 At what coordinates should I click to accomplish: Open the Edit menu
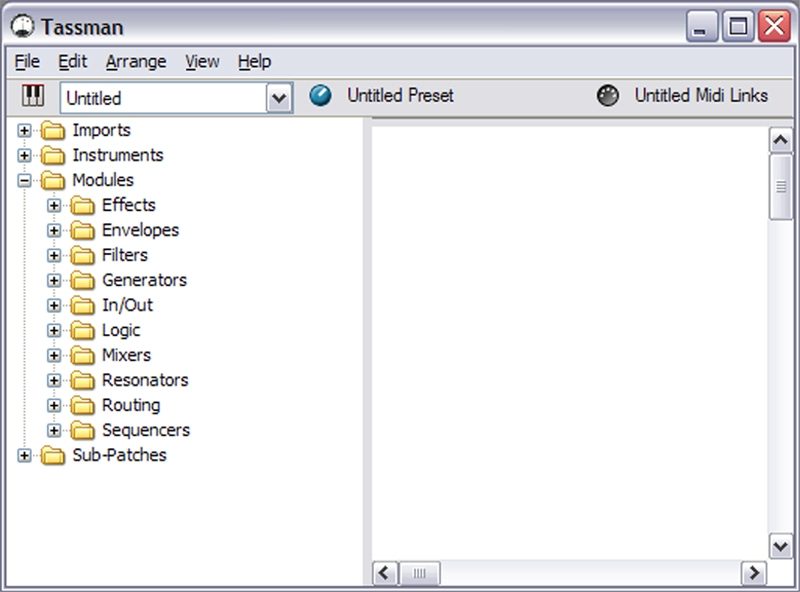(x=72, y=62)
